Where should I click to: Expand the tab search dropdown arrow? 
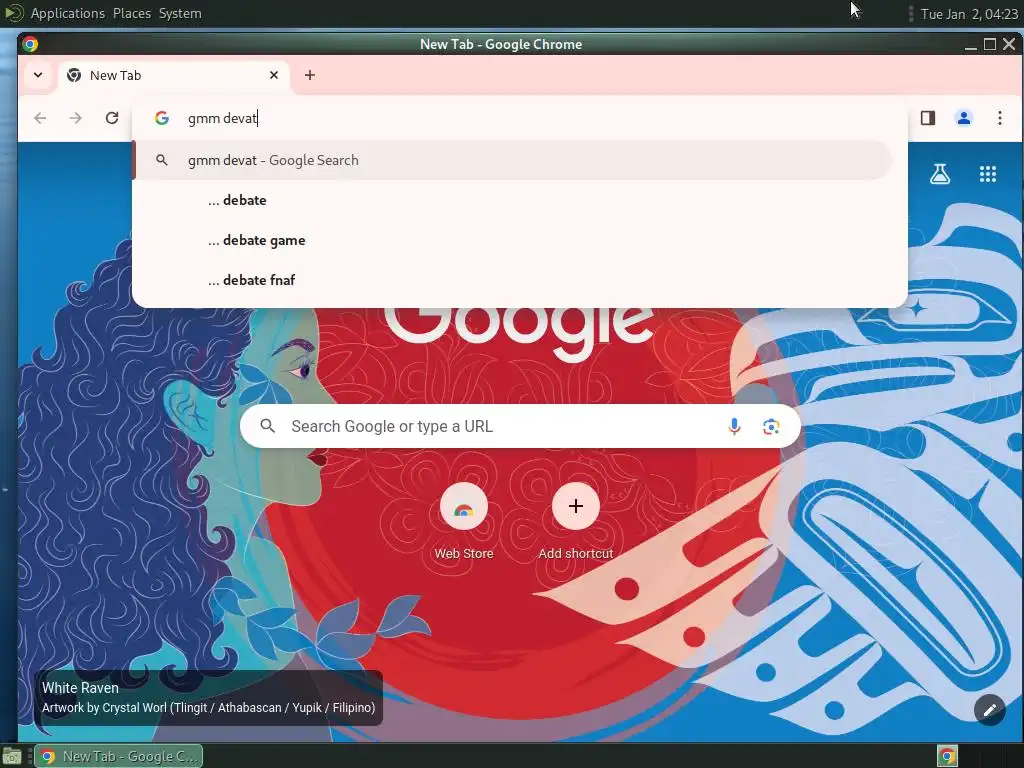pyautogui.click(x=38, y=75)
